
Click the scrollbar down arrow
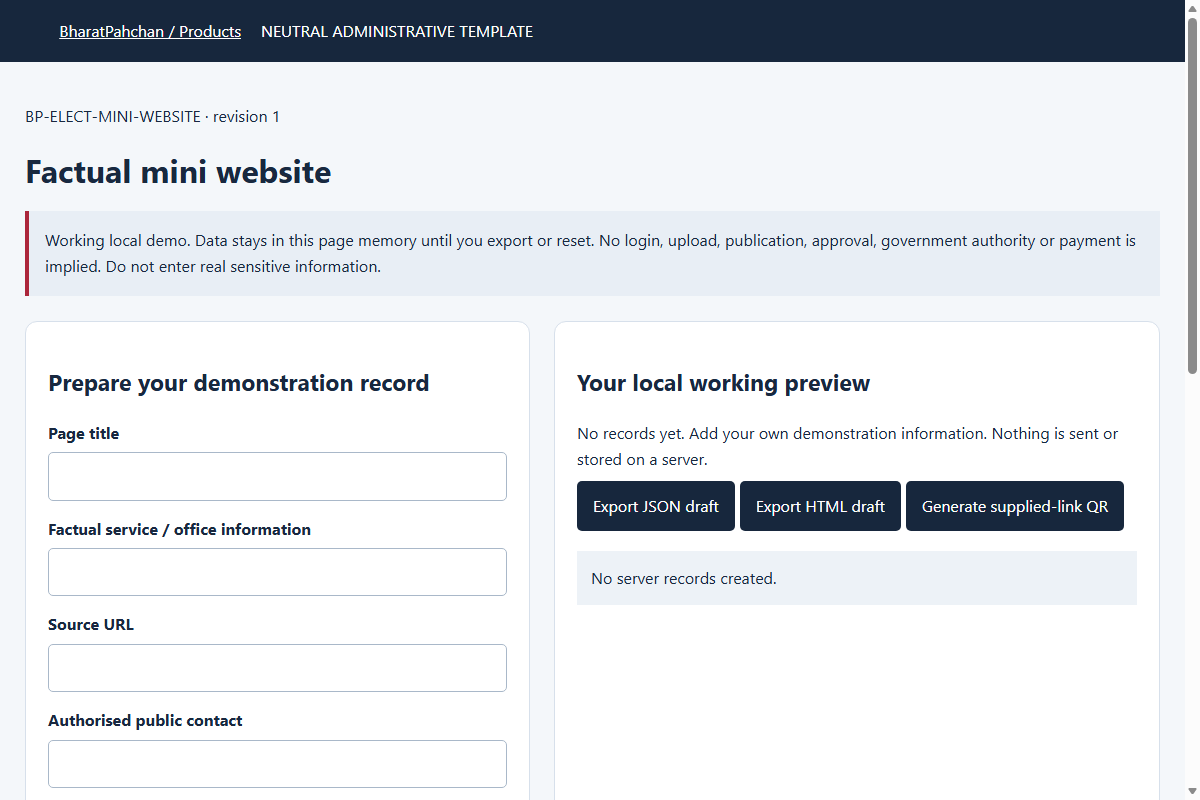click(x=1191, y=791)
